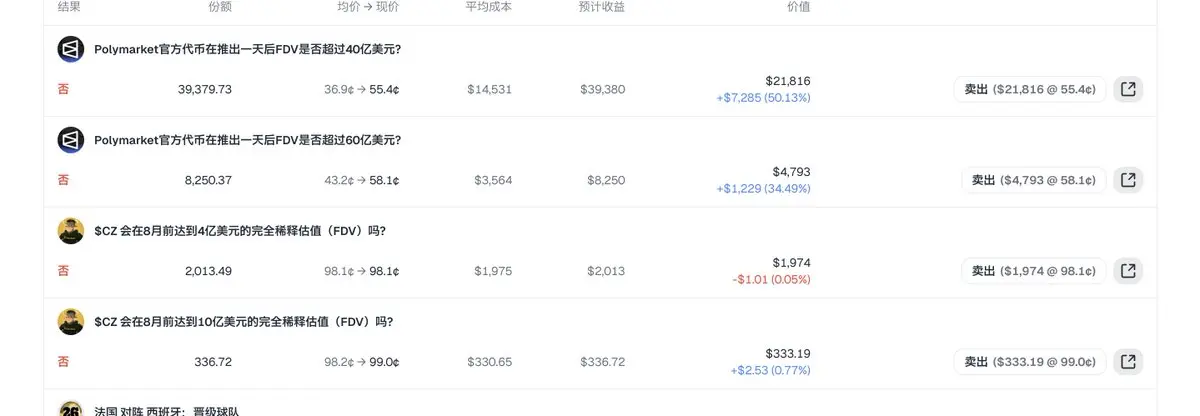Sort by 份额 column header
Image resolution: width=1200 pixels, height=416 pixels.
[x=220, y=7]
